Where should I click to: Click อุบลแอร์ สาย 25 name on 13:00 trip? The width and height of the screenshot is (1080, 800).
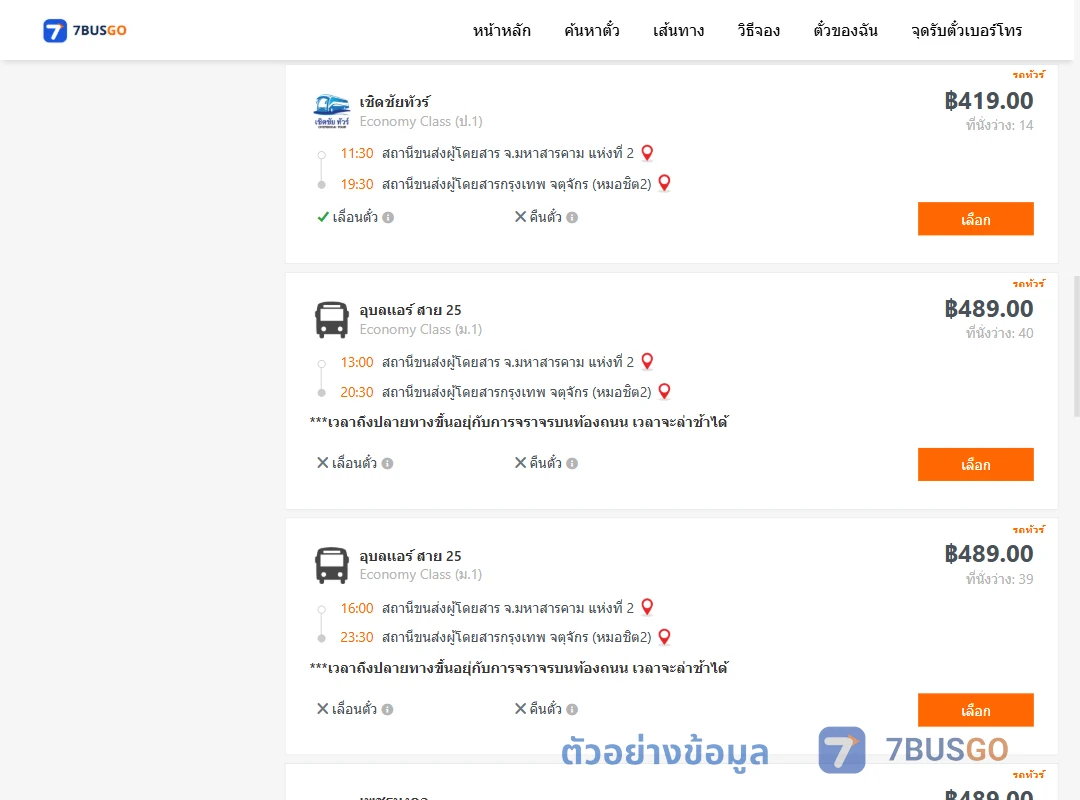pyautogui.click(x=411, y=310)
